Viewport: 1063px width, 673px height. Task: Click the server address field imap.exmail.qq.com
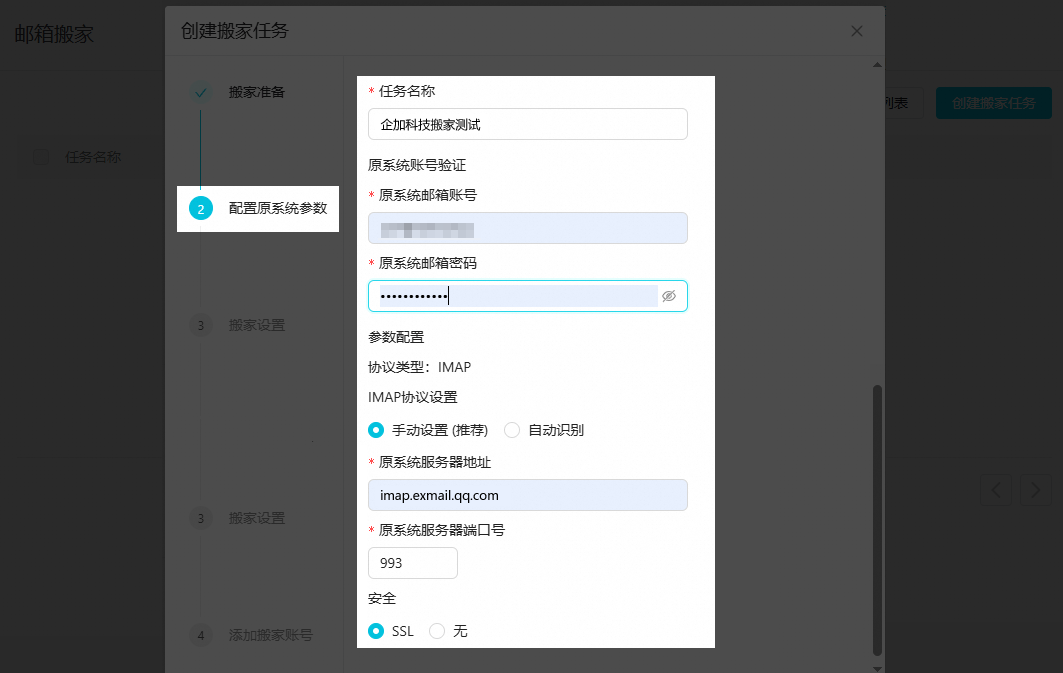click(527, 495)
